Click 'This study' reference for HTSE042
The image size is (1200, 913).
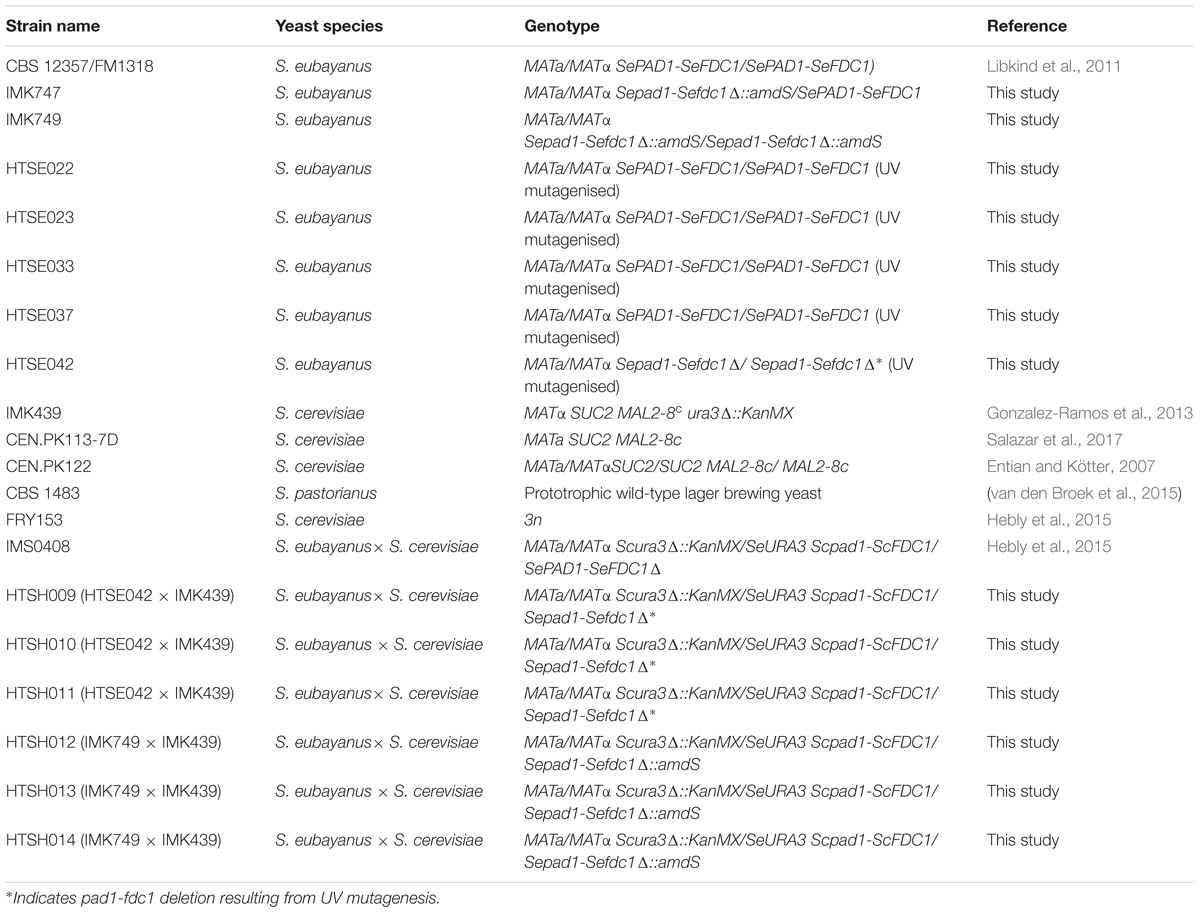tap(1022, 365)
